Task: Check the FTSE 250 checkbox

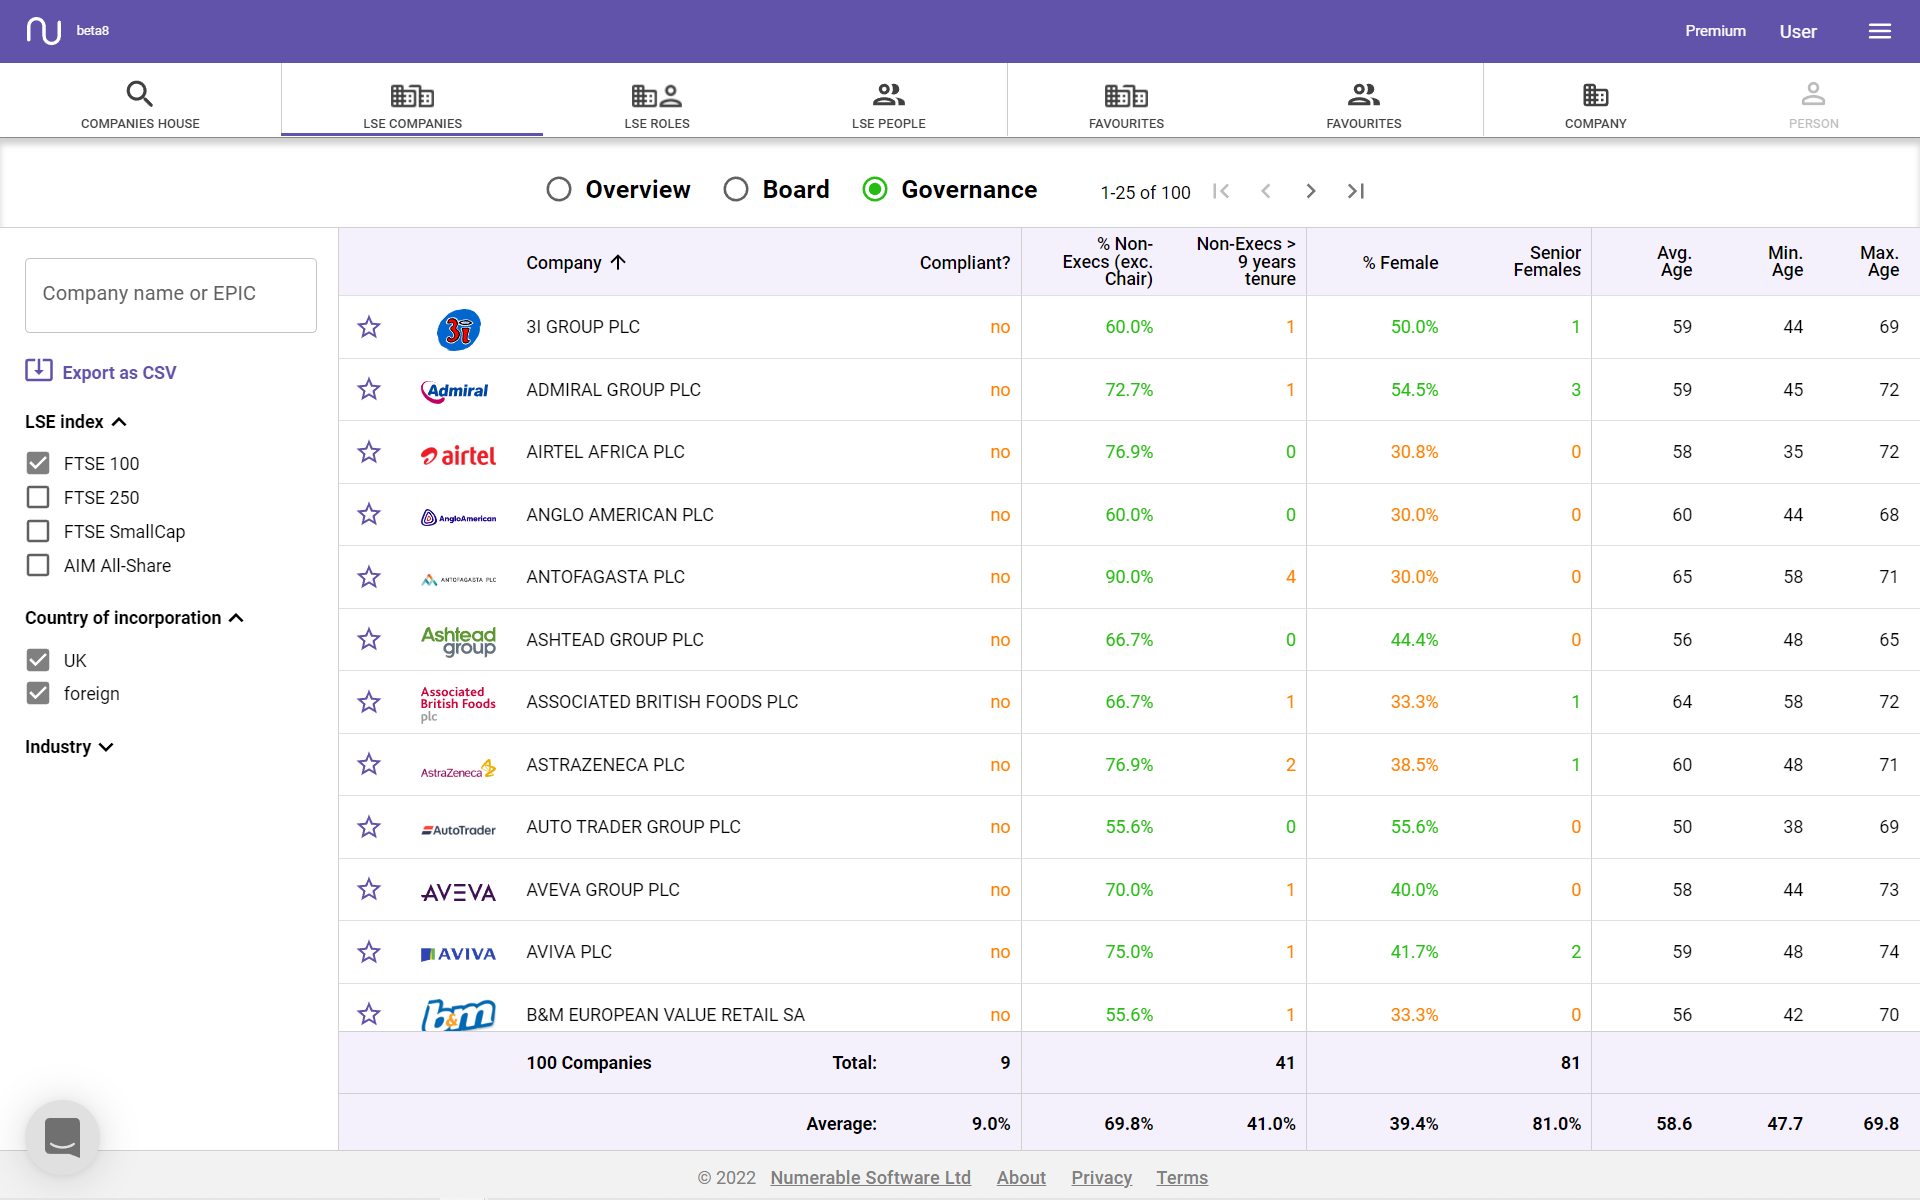Action: (38, 497)
